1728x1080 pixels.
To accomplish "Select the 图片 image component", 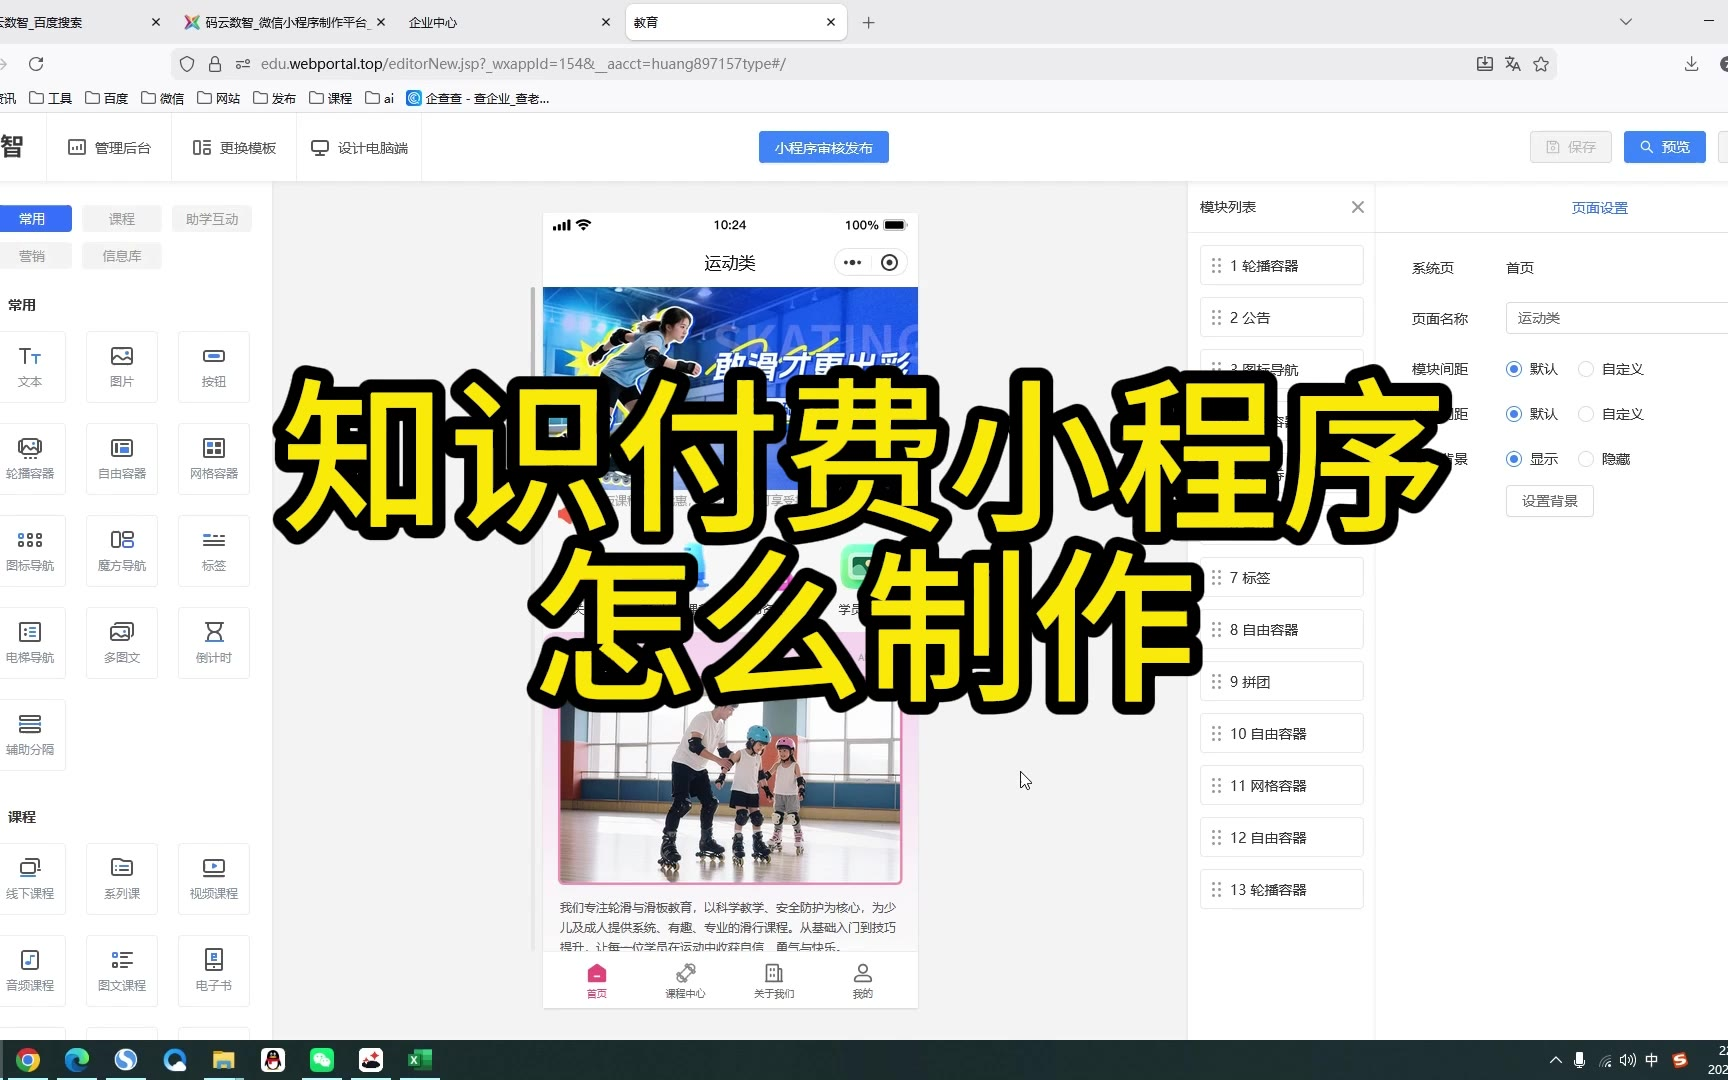I will 122,366.
